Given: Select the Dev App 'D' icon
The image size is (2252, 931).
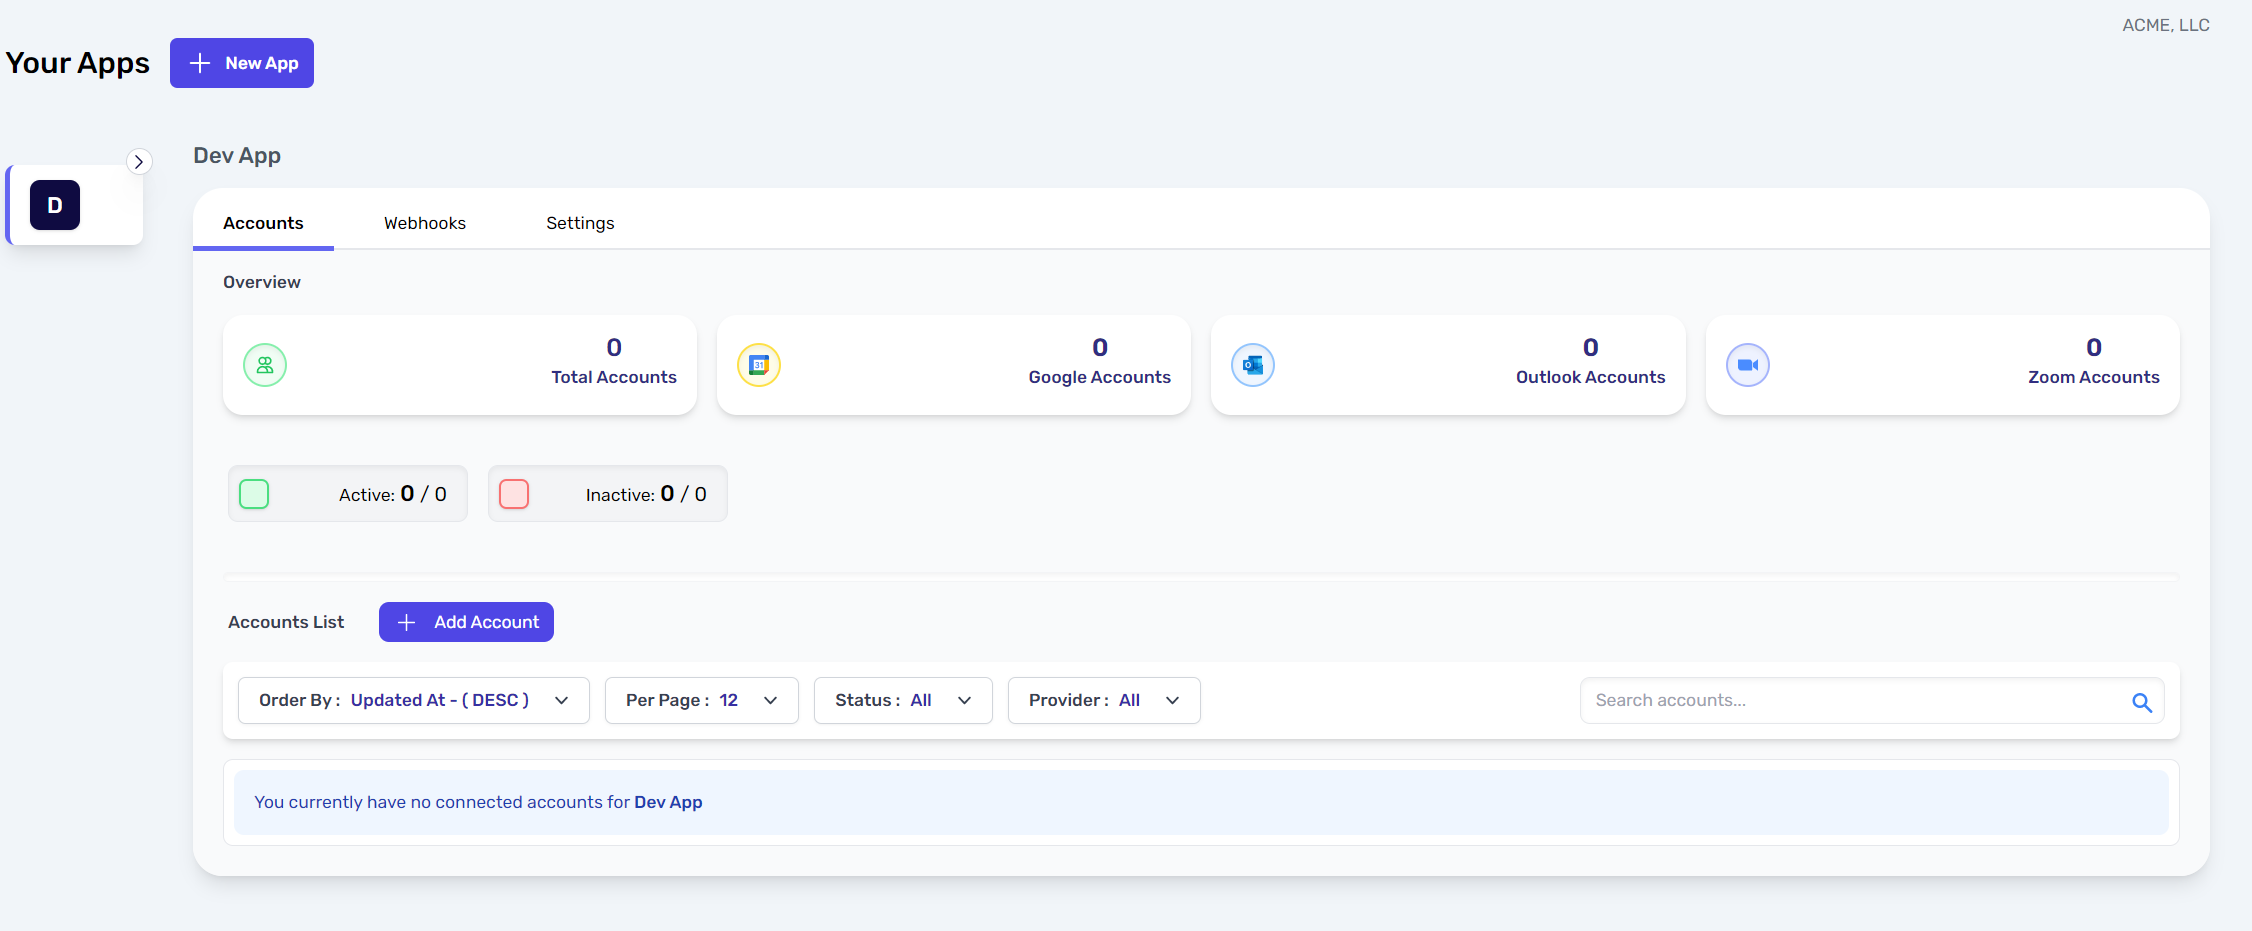Looking at the screenshot, I should pos(55,205).
